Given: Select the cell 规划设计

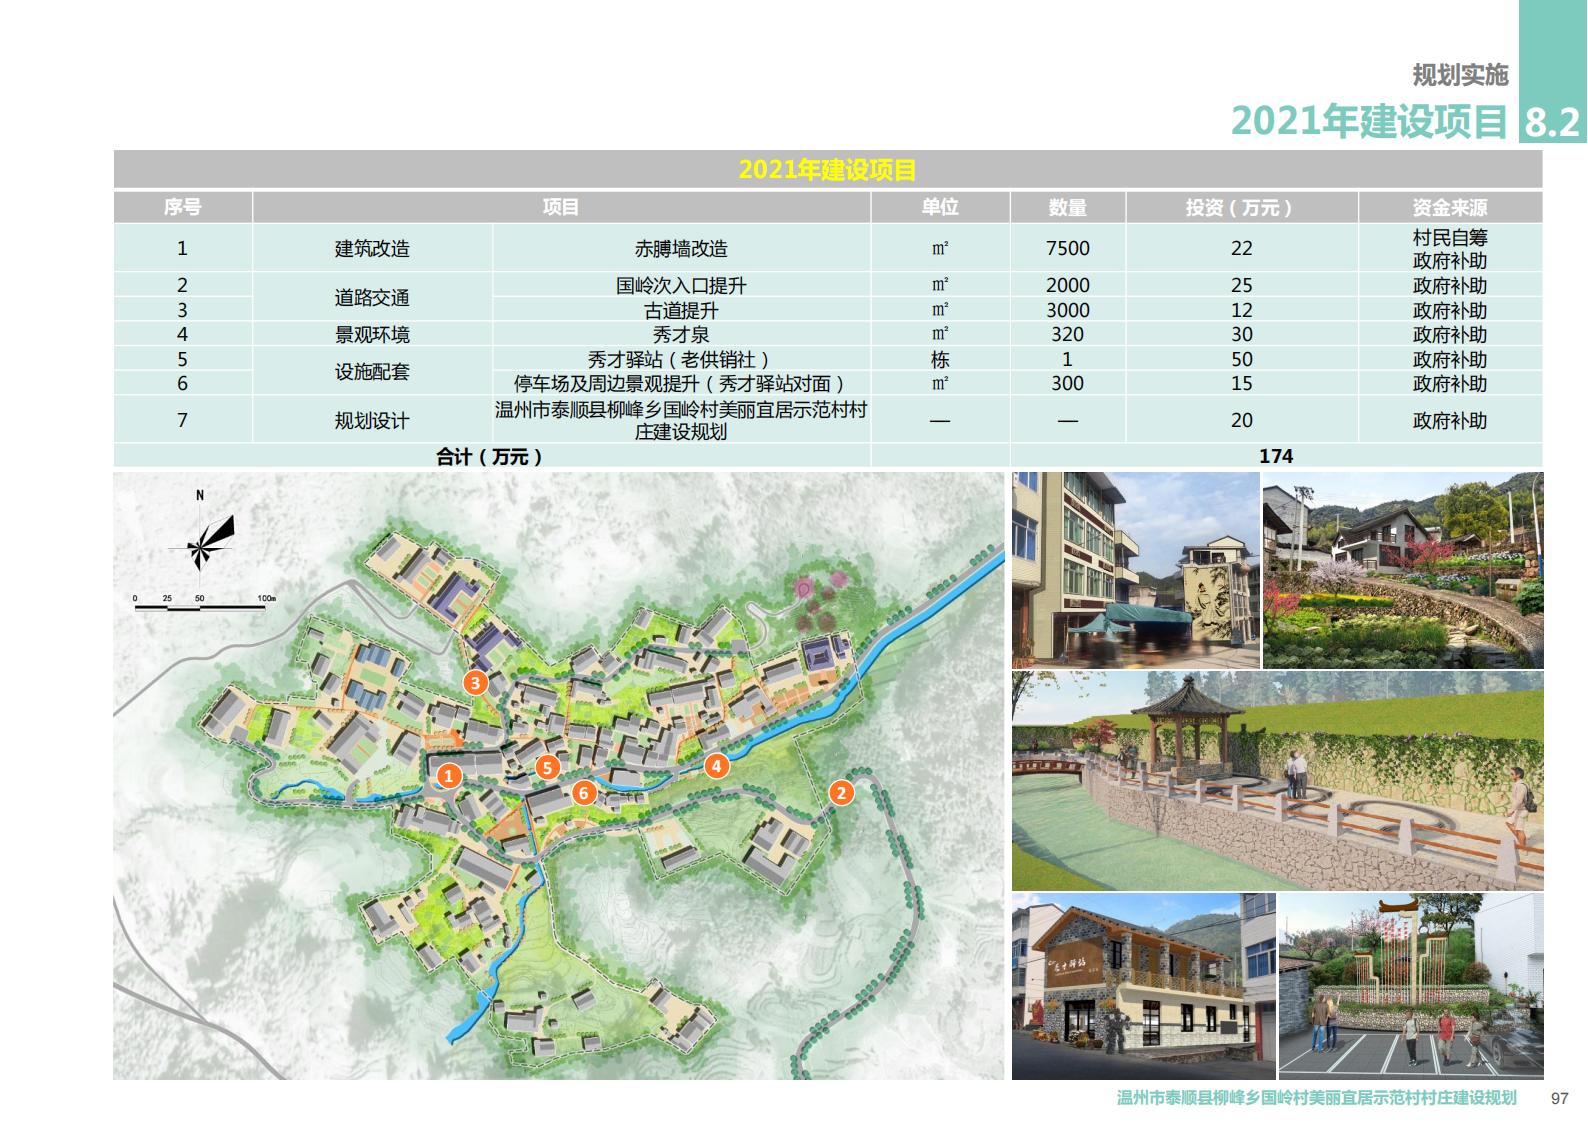Looking at the screenshot, I should coord(372,420).
